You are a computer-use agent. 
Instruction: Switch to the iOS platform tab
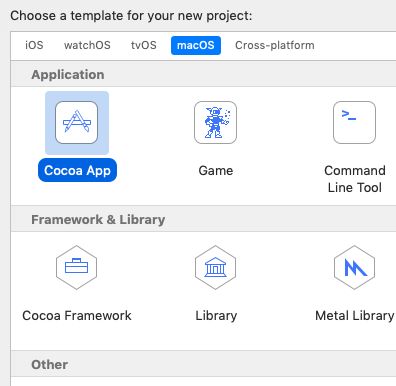[34, 45]
